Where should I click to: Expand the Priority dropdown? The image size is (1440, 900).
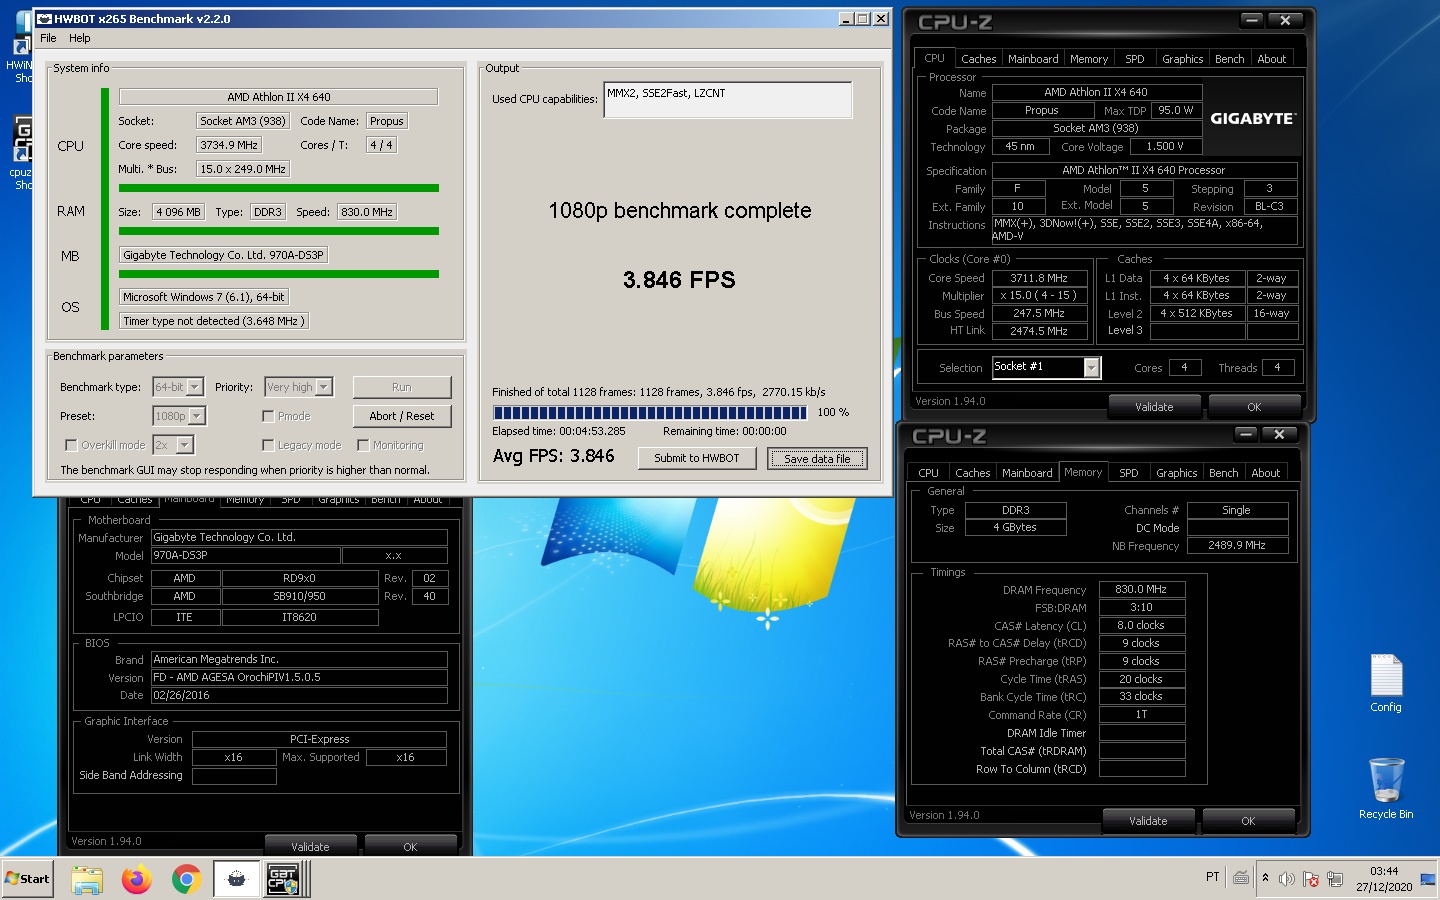(324, 387)
